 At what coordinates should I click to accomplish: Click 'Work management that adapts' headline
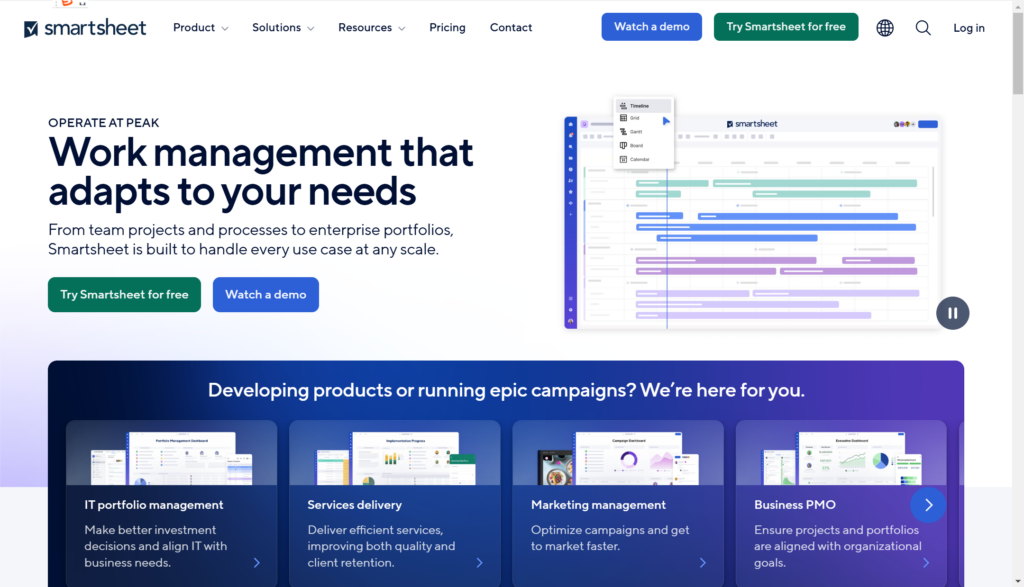pos(261,172)
